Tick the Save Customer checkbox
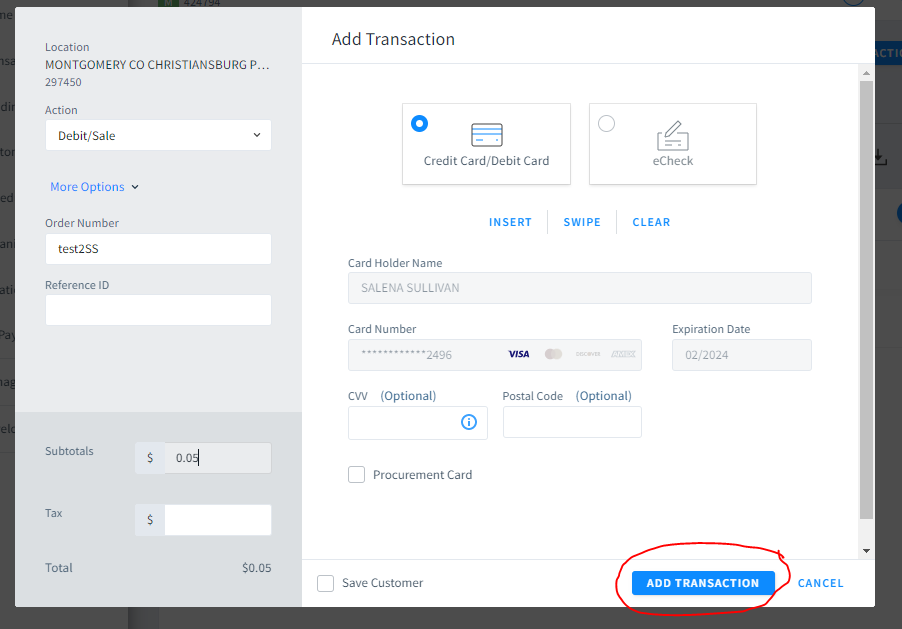Screen dimensions: 902x629 (326, 583)
